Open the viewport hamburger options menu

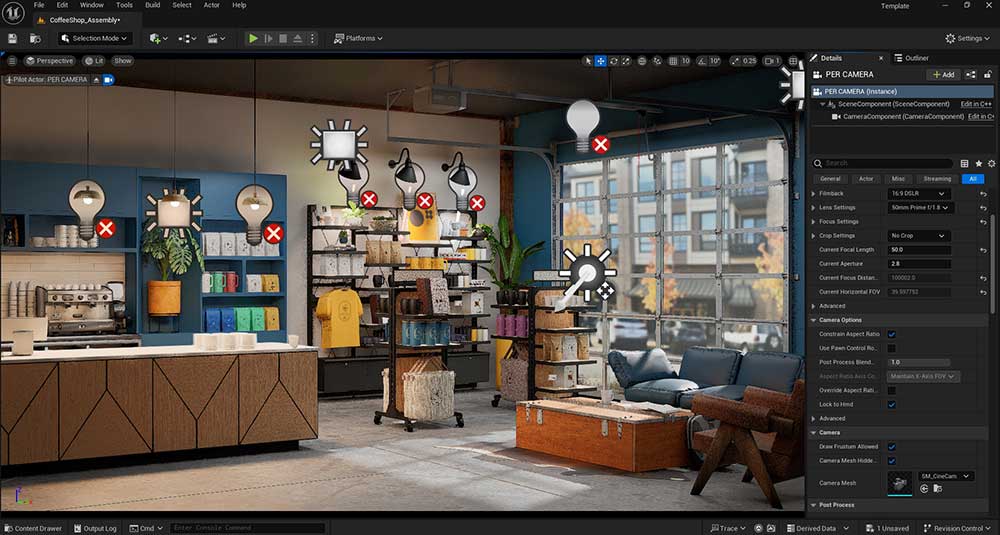[11, 61]
